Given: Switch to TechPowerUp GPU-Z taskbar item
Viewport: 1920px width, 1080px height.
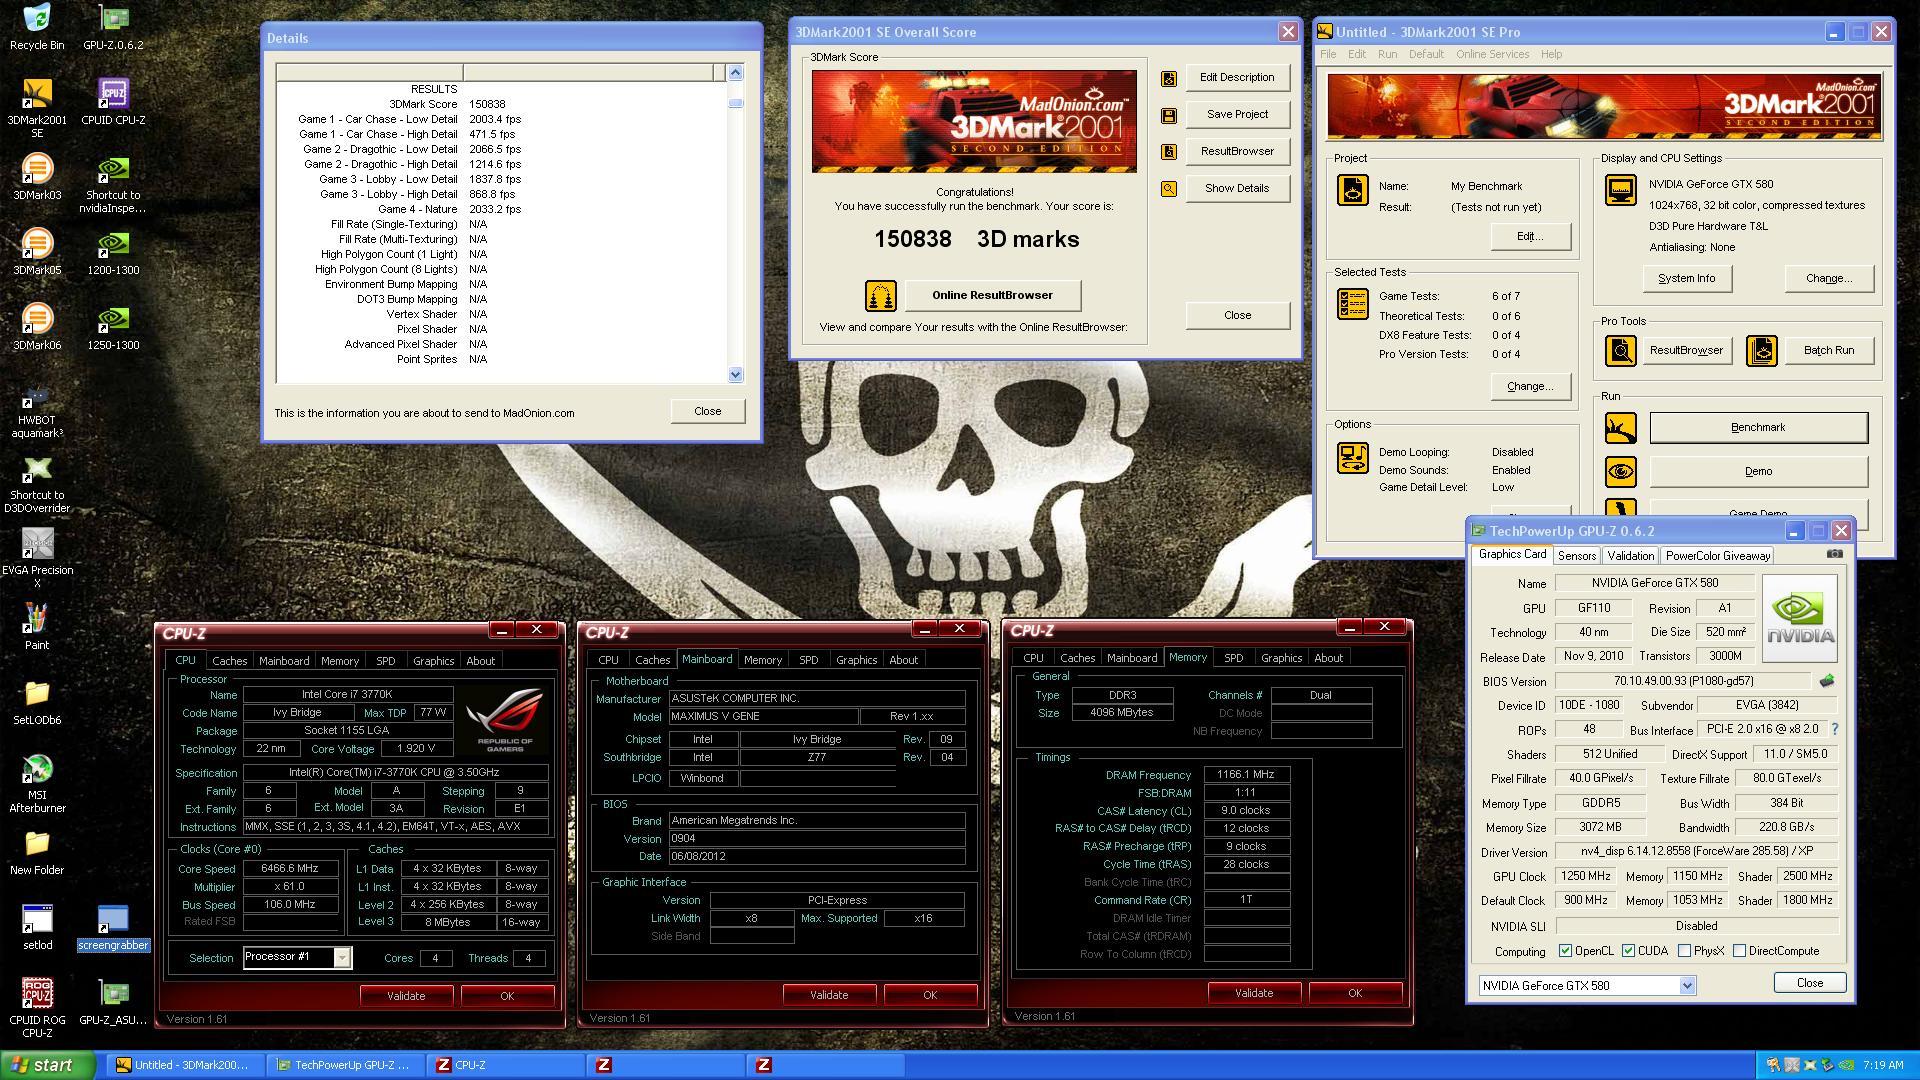Looking at the screenshot, I should (345, 1065).
